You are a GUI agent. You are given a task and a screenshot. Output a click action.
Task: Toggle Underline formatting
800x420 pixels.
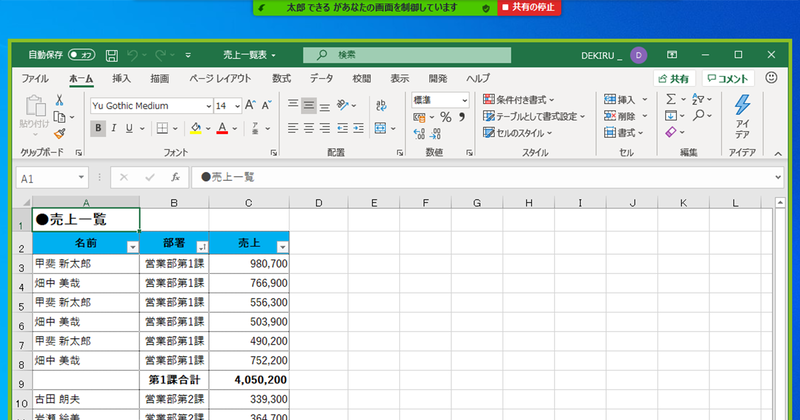point(129,128)
